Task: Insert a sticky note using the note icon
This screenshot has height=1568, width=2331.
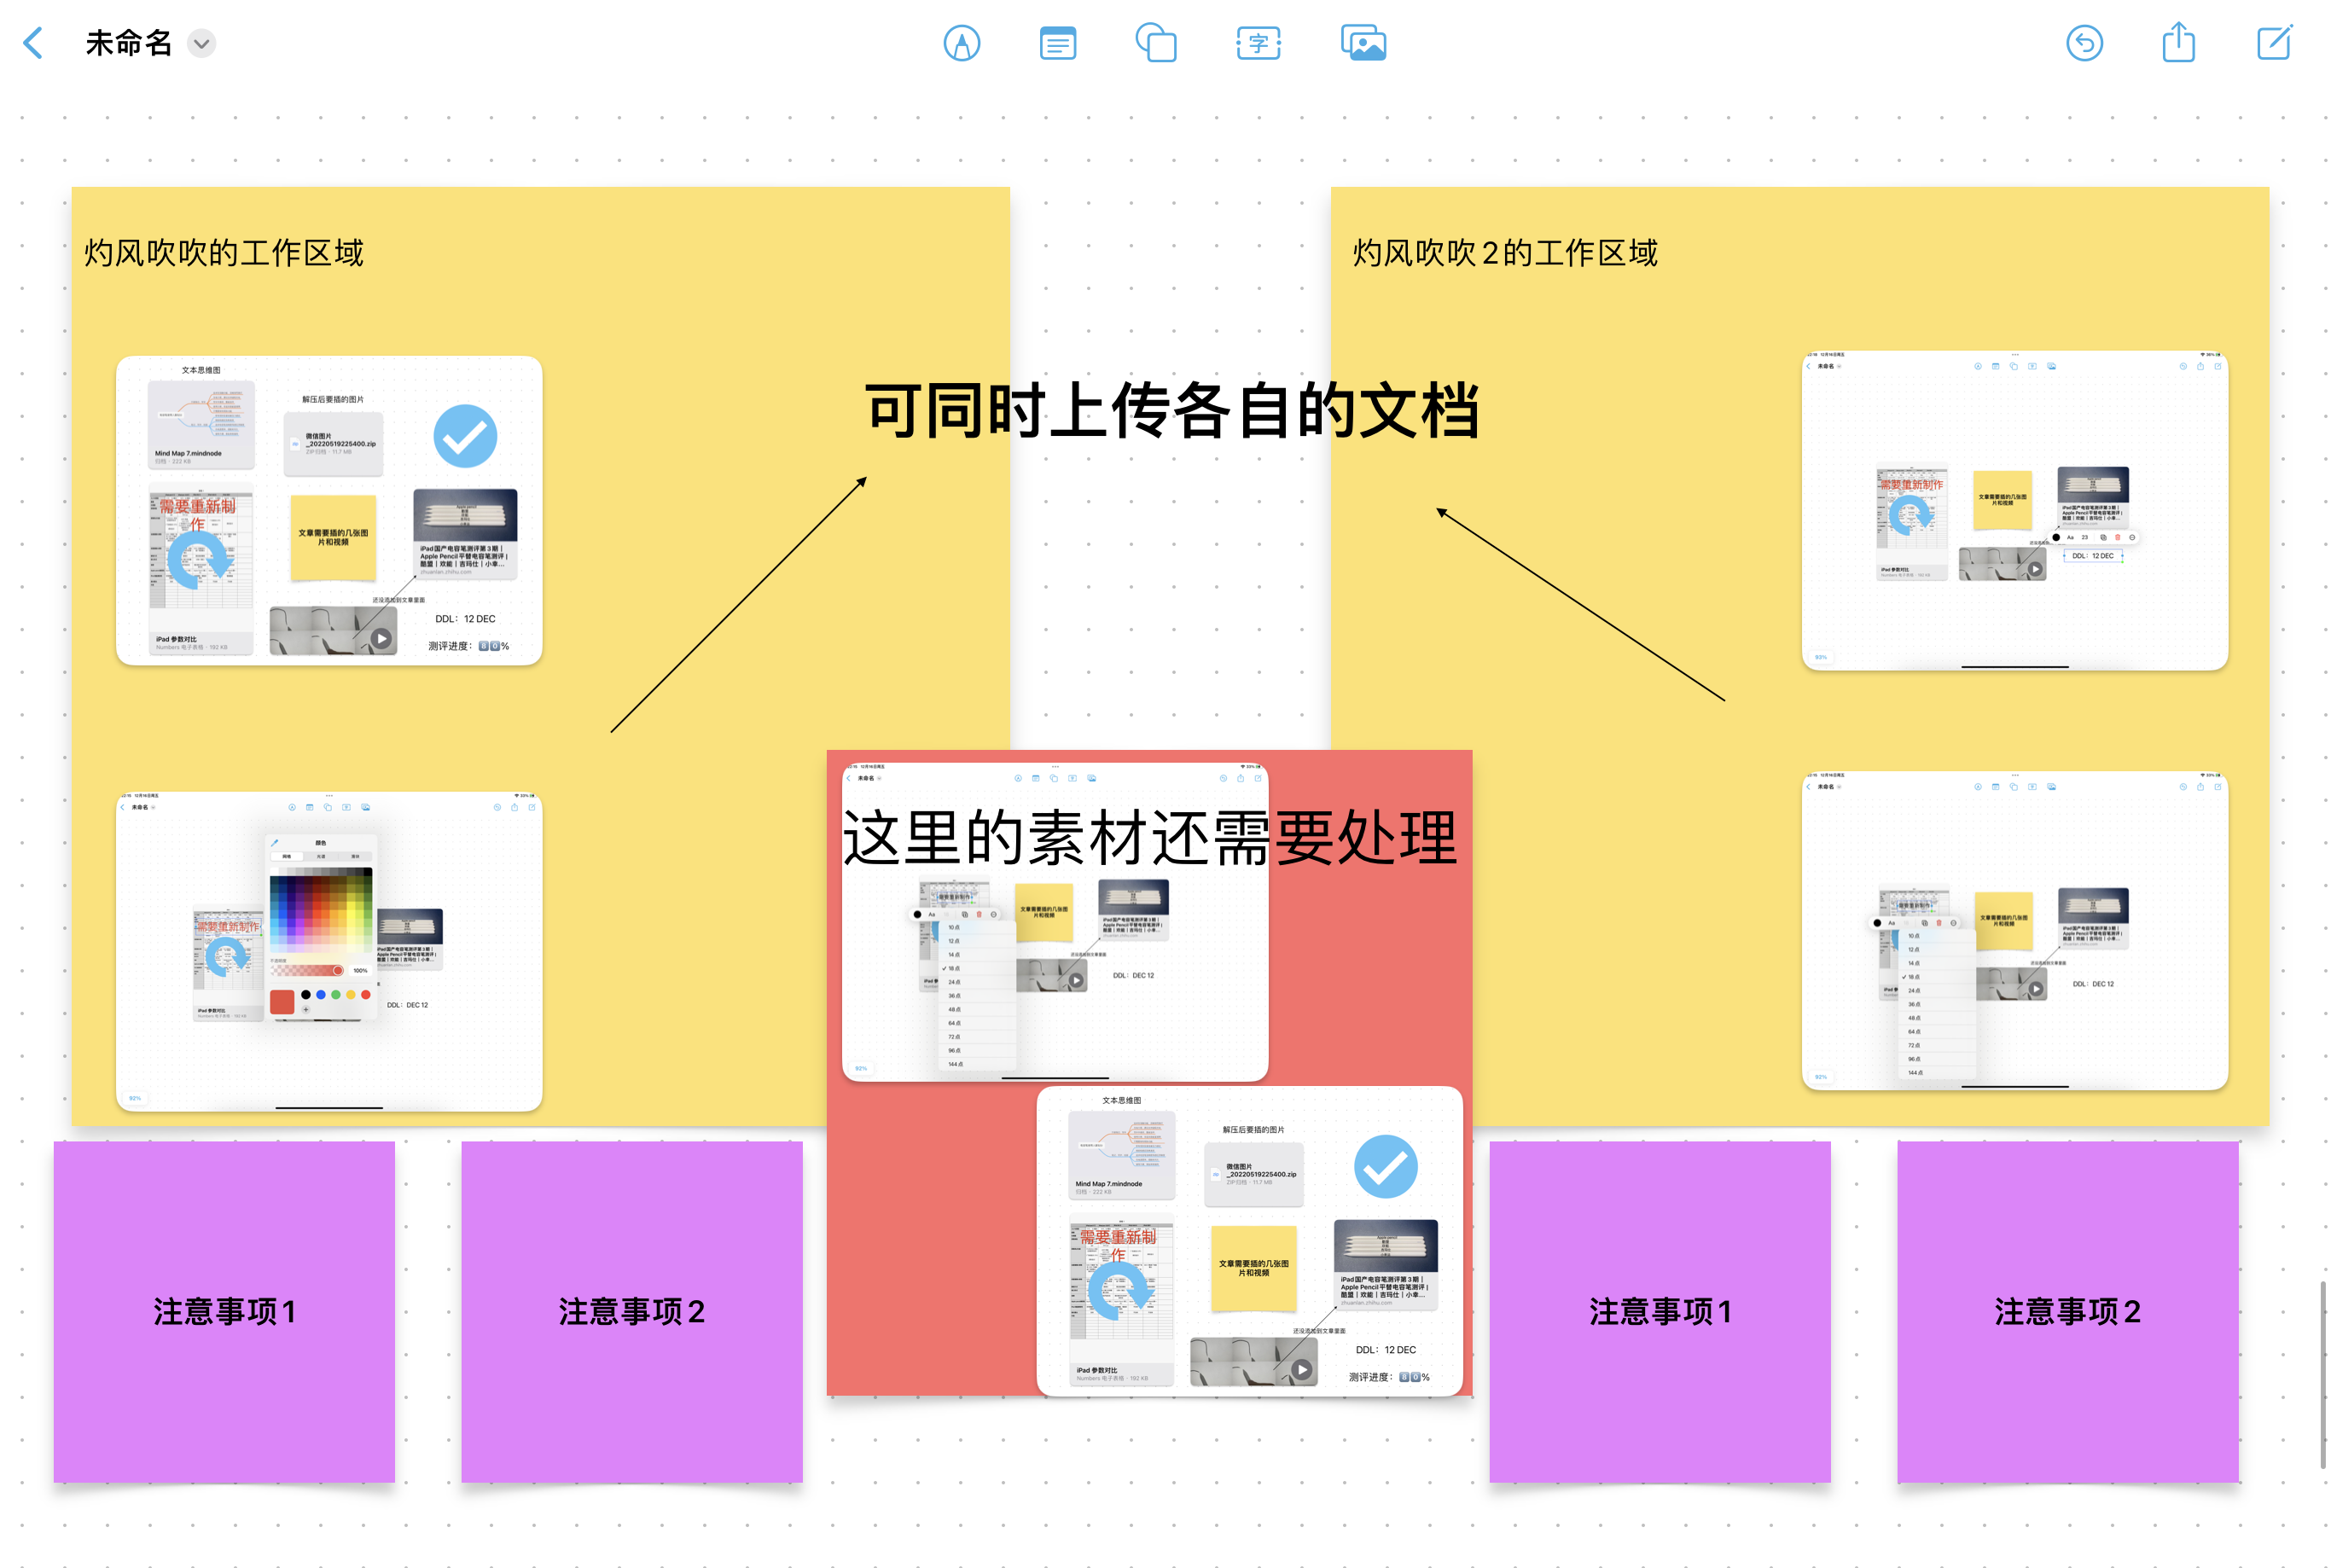Action: [1057, 44]
